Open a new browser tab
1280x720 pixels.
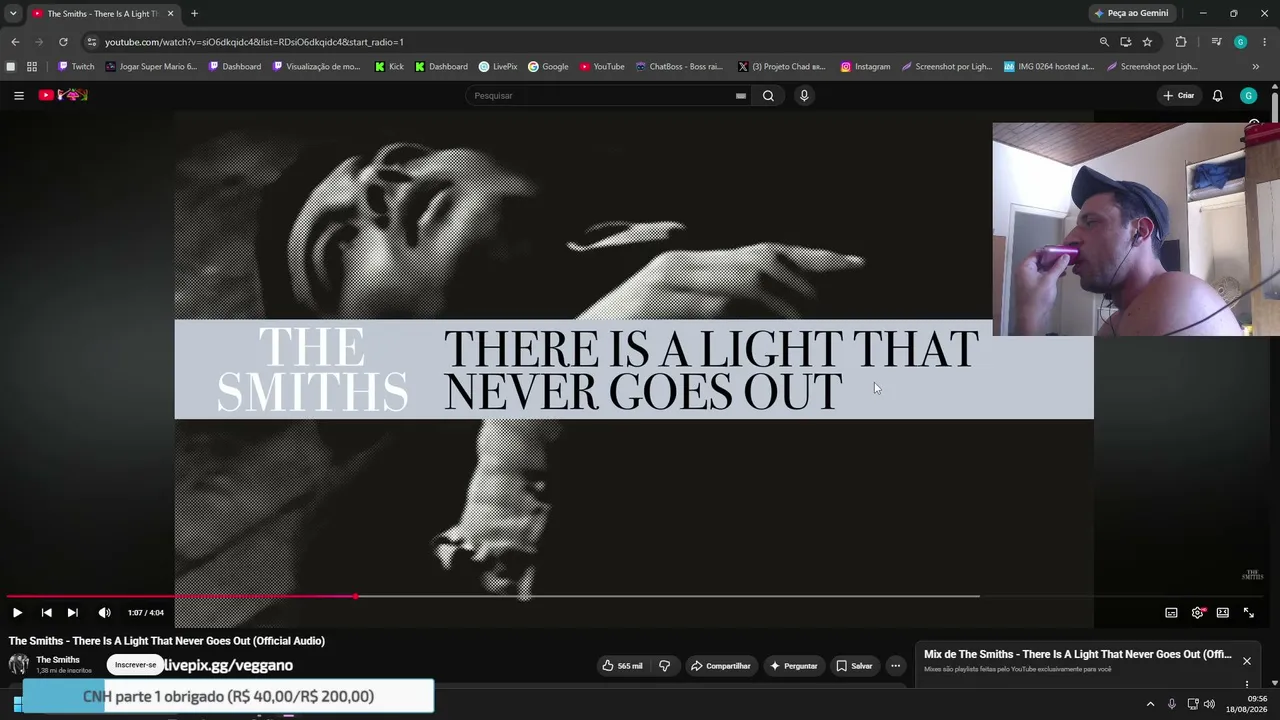(x=194, y=14)
